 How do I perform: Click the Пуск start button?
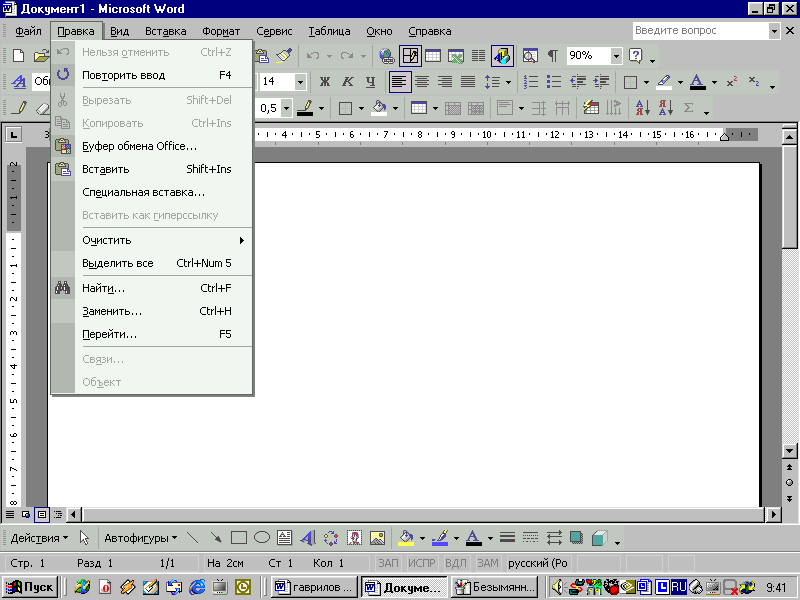30,587
